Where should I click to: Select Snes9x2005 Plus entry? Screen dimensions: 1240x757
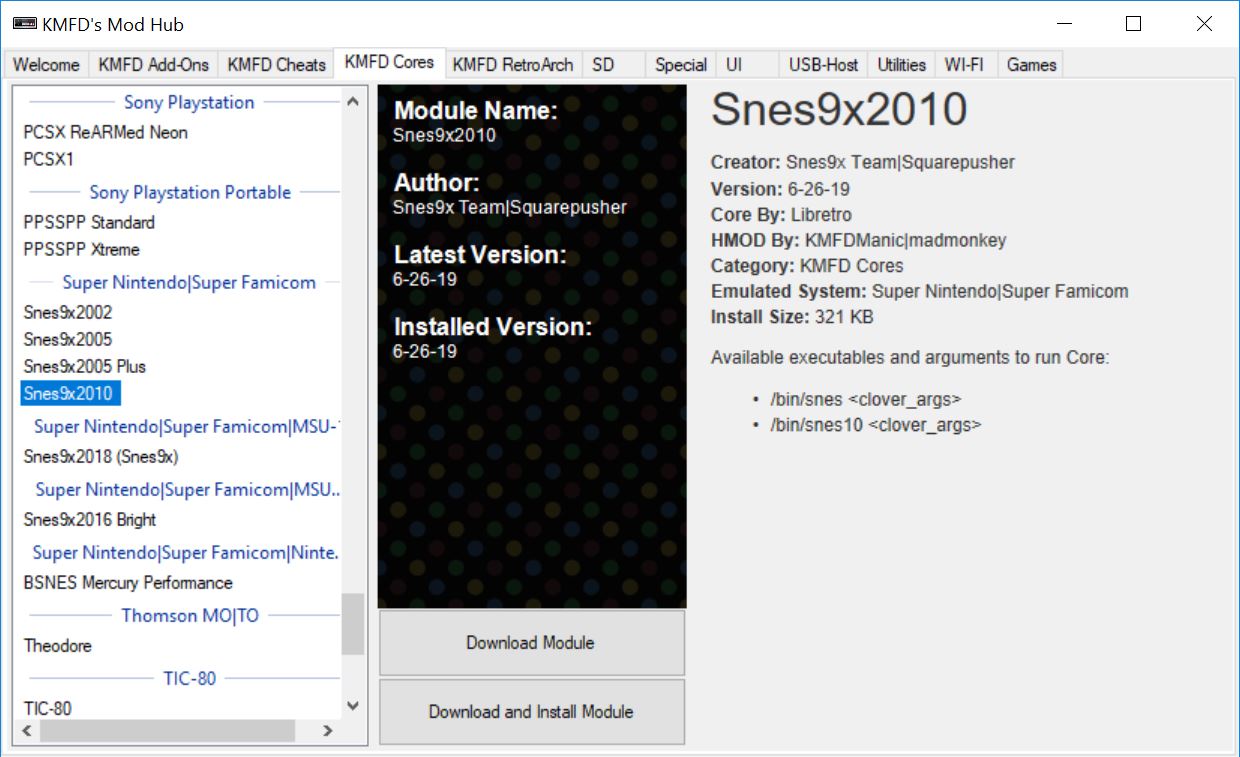coord(85,366)
